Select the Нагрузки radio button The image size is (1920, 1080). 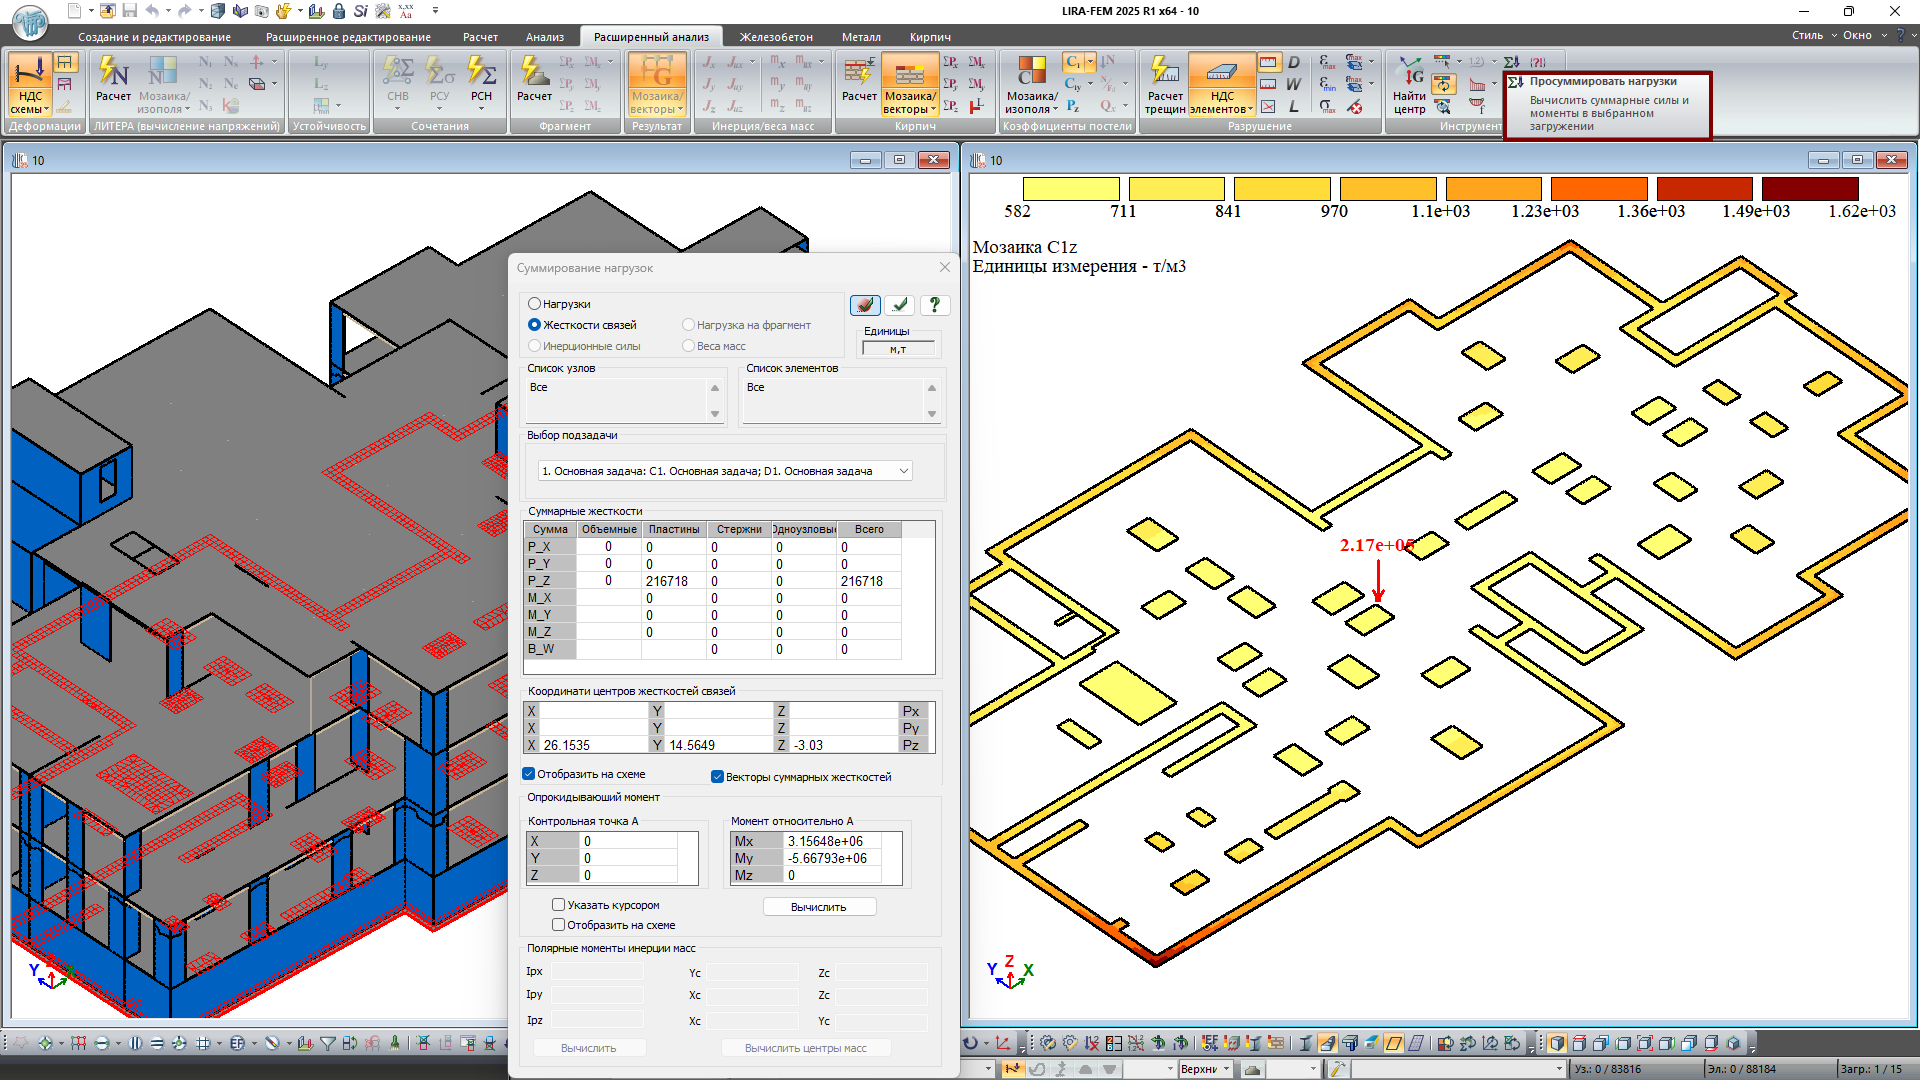pos(535,304)
